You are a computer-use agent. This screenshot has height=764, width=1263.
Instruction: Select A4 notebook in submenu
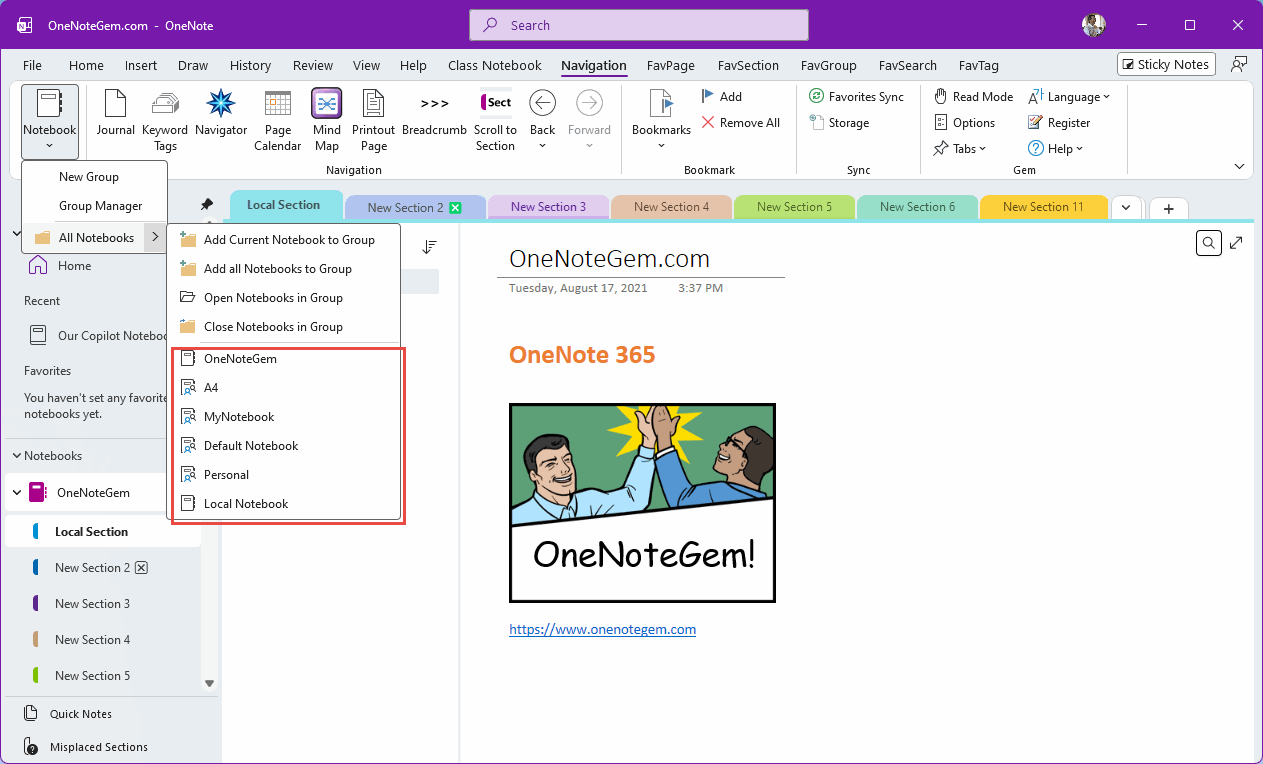point(285,388)
